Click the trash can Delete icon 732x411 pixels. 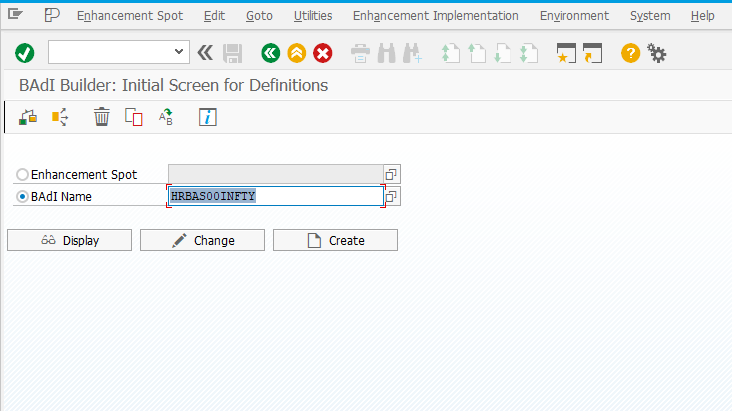[101, 117]
